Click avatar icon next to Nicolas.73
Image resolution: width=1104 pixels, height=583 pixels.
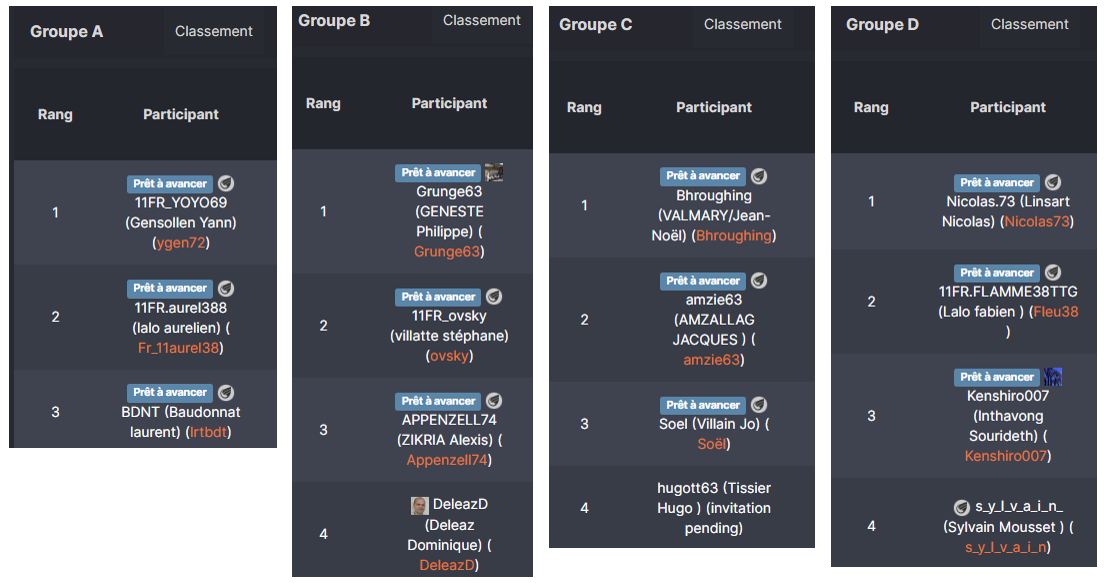click(x=1053, y=182)
